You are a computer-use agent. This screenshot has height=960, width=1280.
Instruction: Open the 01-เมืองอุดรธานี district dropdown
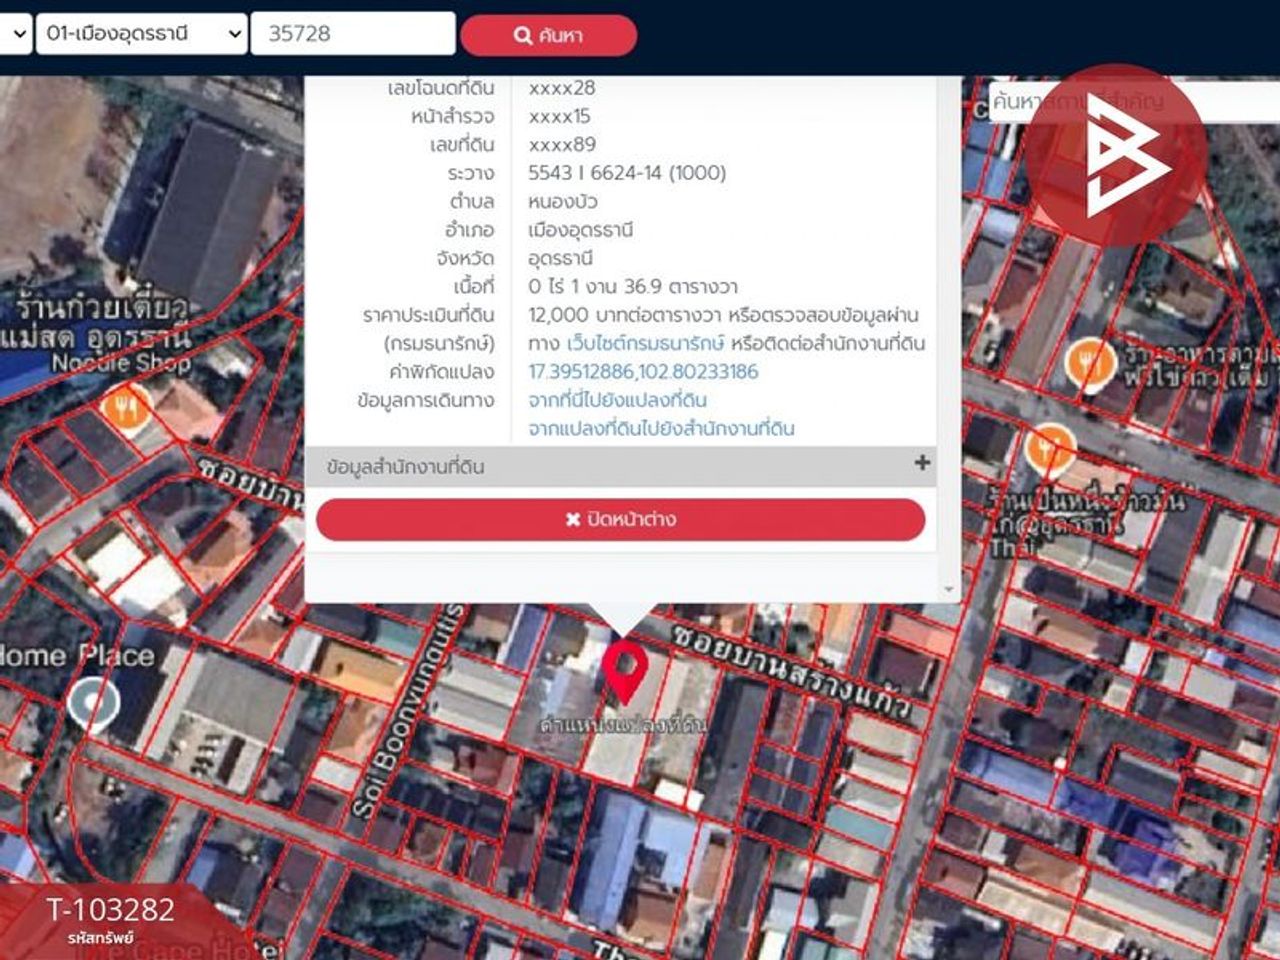[x=141, y=33]
